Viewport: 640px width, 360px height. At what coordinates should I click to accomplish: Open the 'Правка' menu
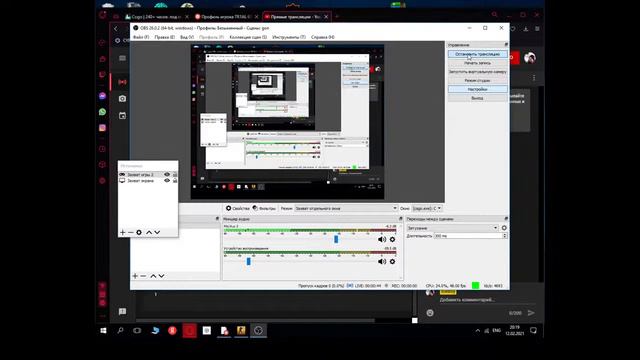pos(164,37)
